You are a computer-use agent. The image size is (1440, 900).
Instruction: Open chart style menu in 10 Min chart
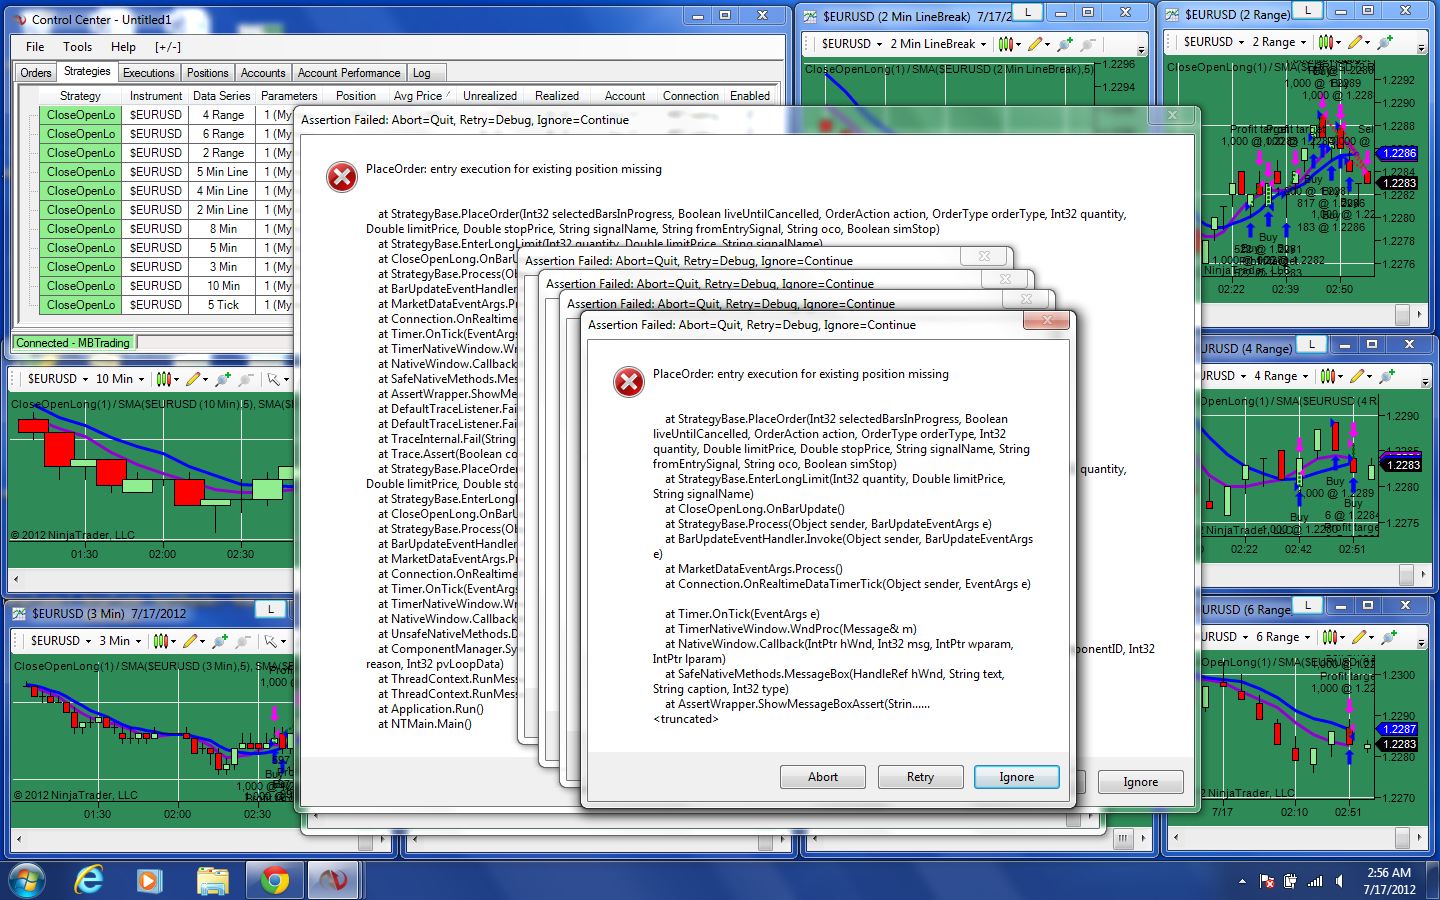point(167,379)
